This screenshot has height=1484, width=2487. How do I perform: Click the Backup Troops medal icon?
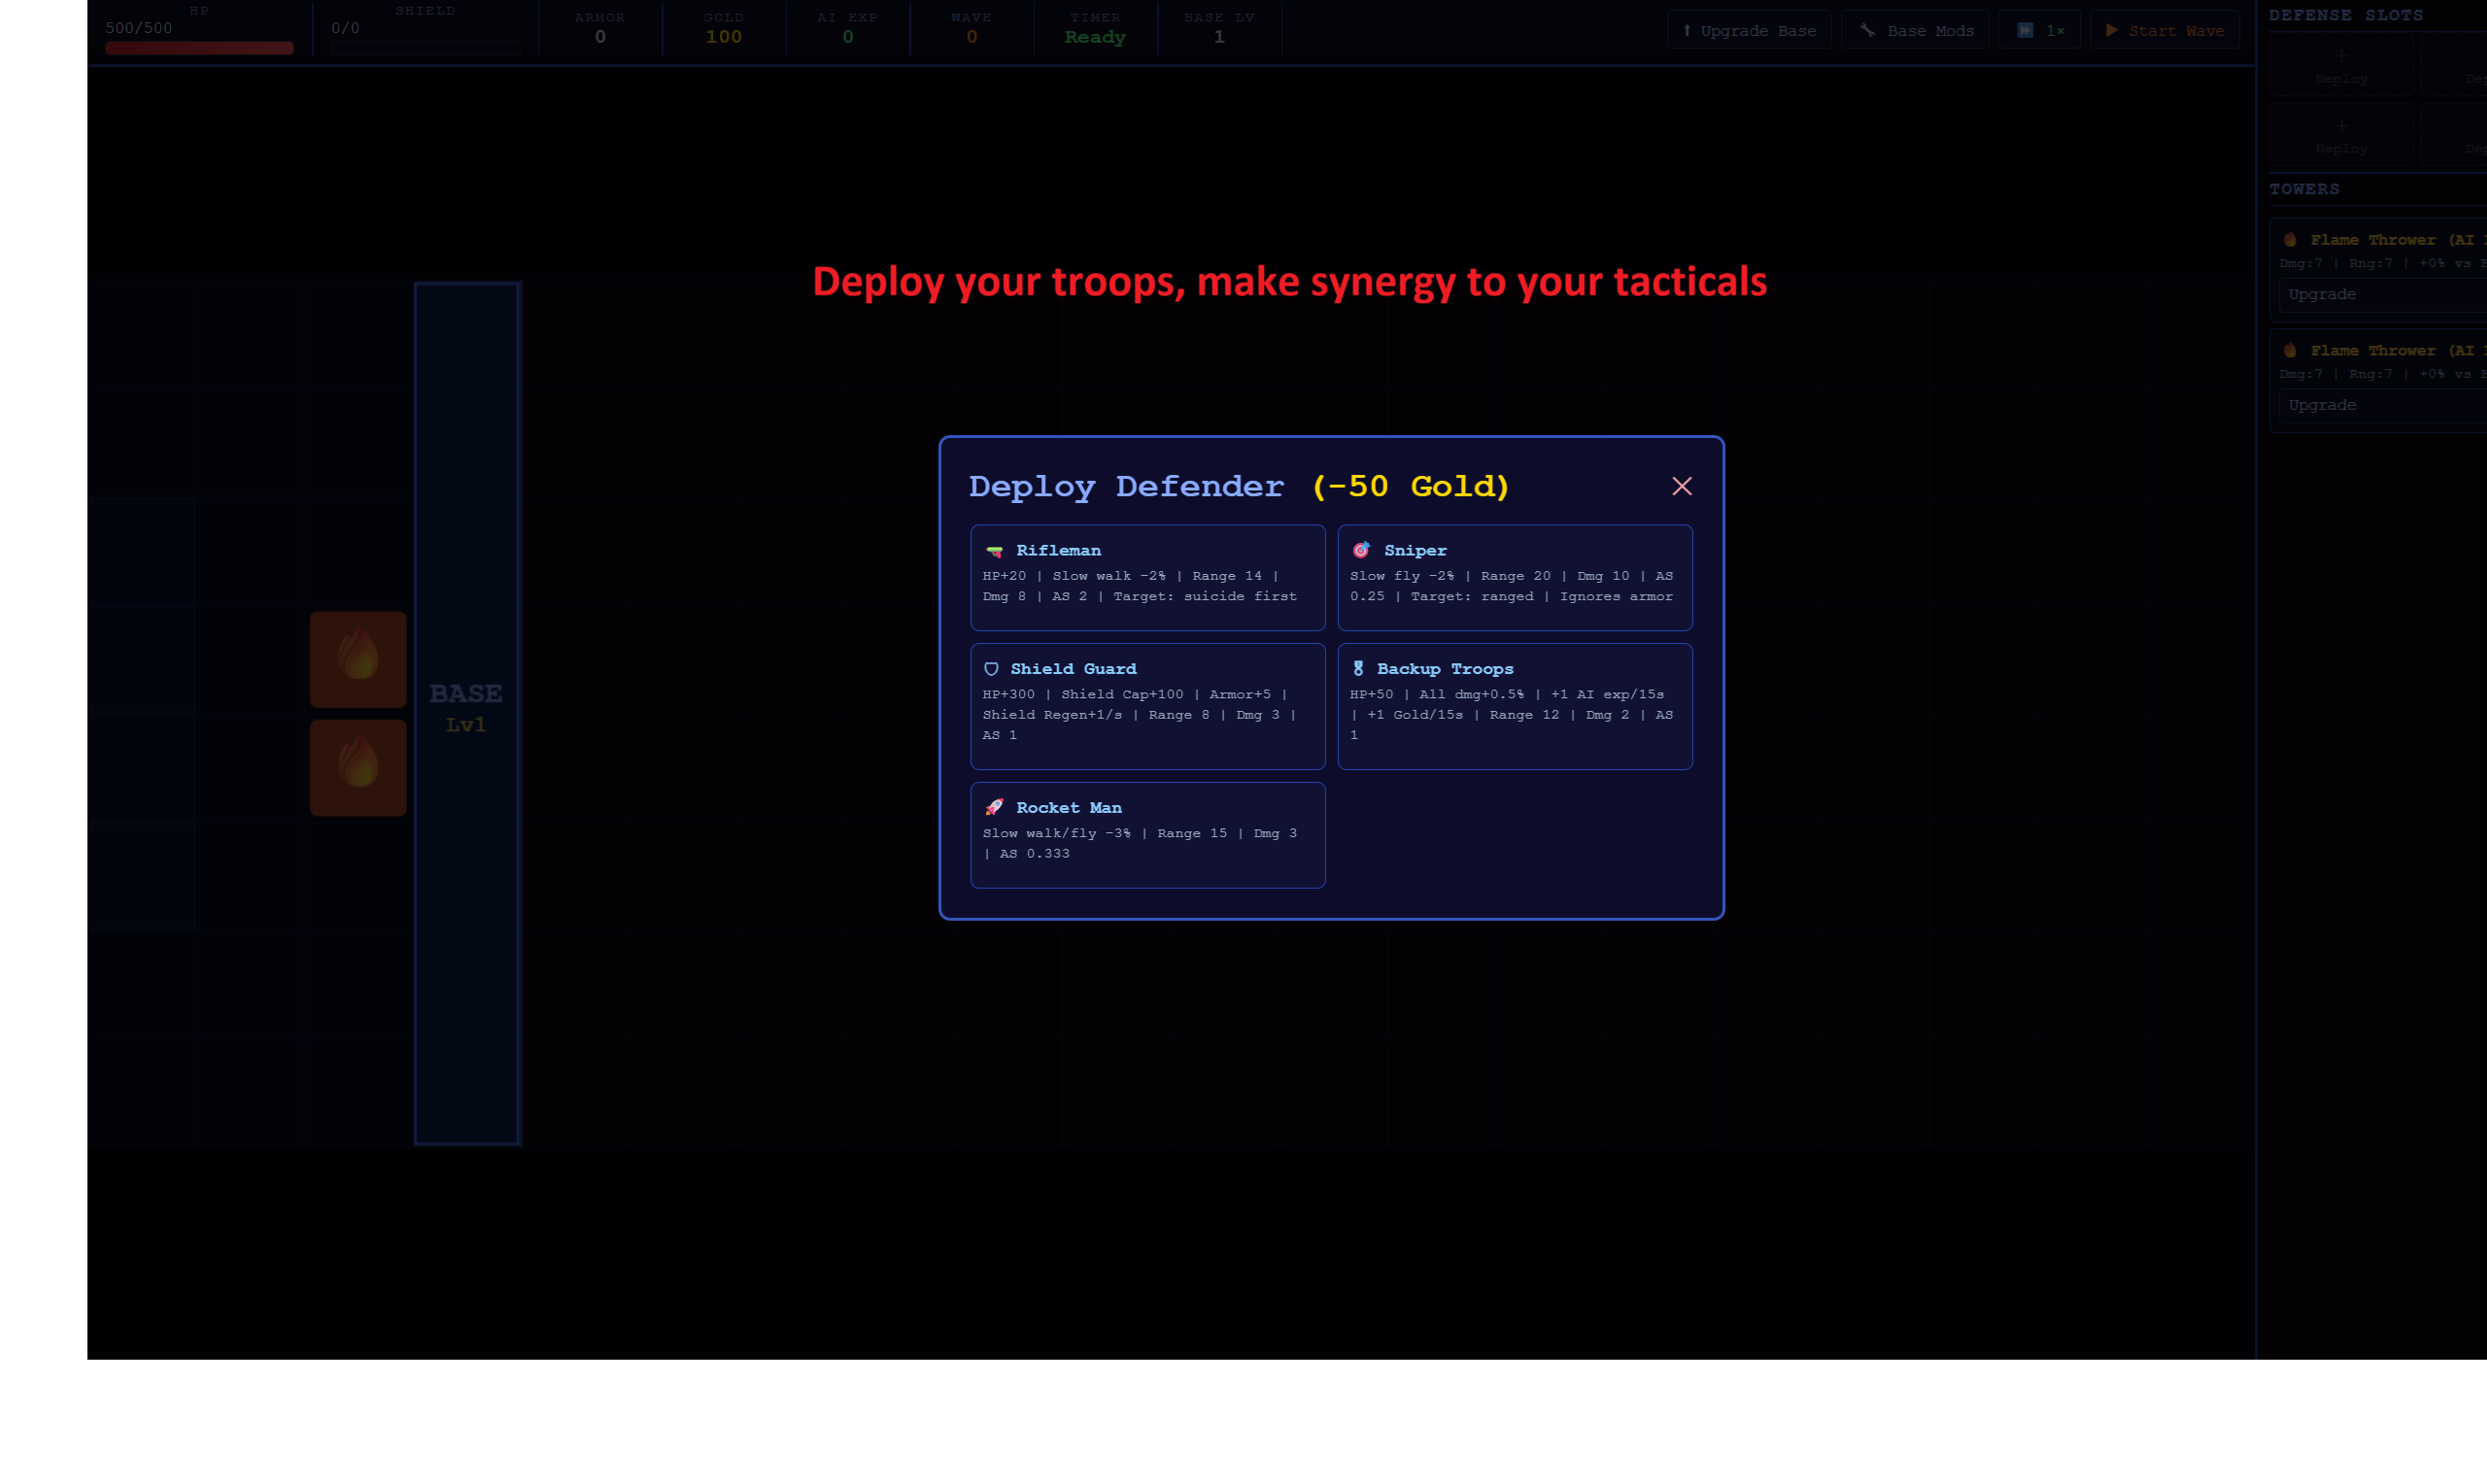click(x=1358, y=669)
